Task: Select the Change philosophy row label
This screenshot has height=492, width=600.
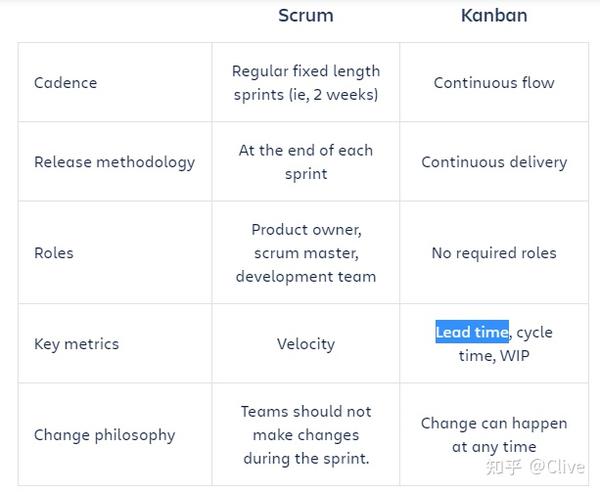Action: click(x=104, y=435)
